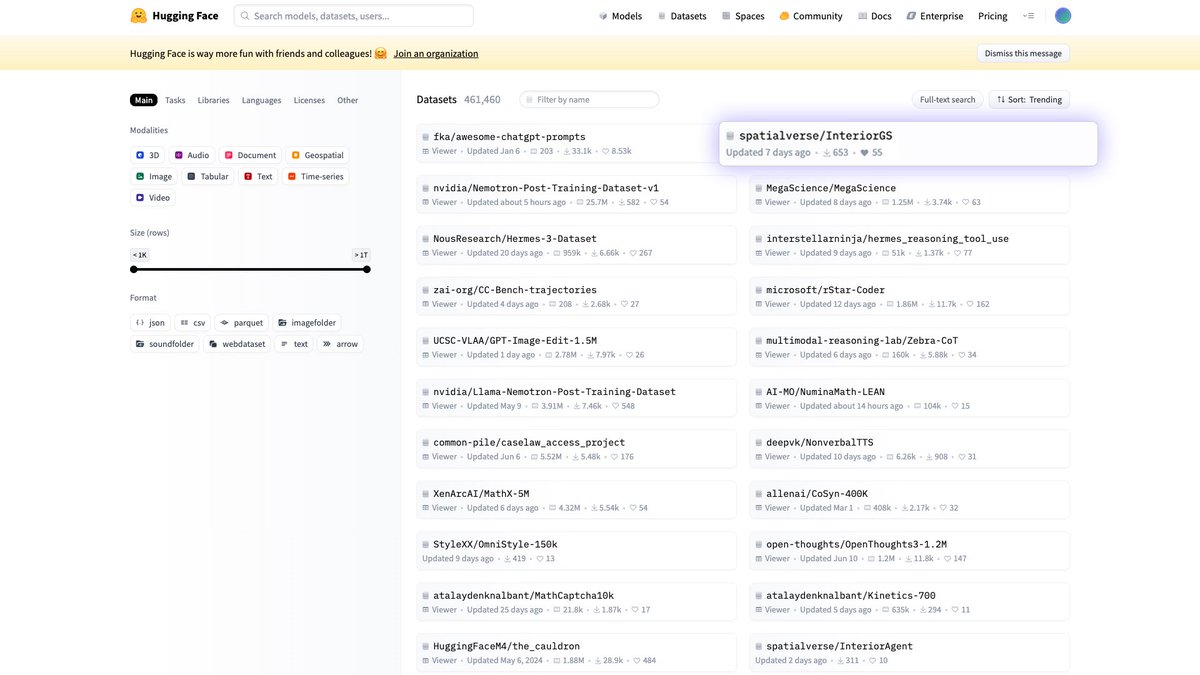The image size is (1200, 675).
Task: Open UCSC-VLAA/GPT-Image-Edit-1.5M dataset
Action: tap(576, 347)
